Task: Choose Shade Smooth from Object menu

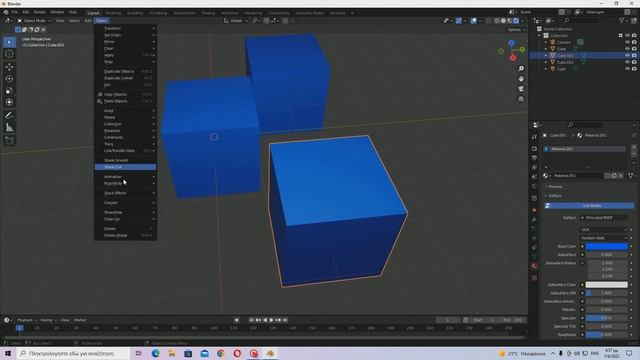Action: 125,160
